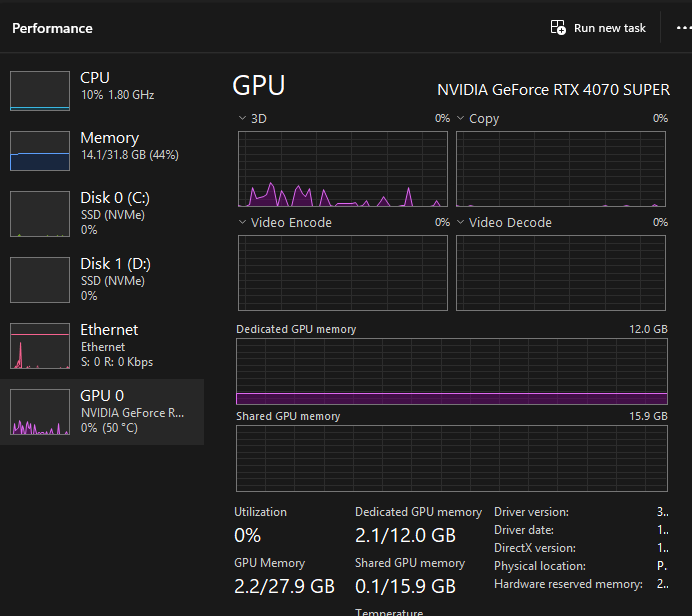The width and height of the screenshot is (692, 616).
Task: Click the 10% 1.80 GHz CPU text
Action: point(117,95)
